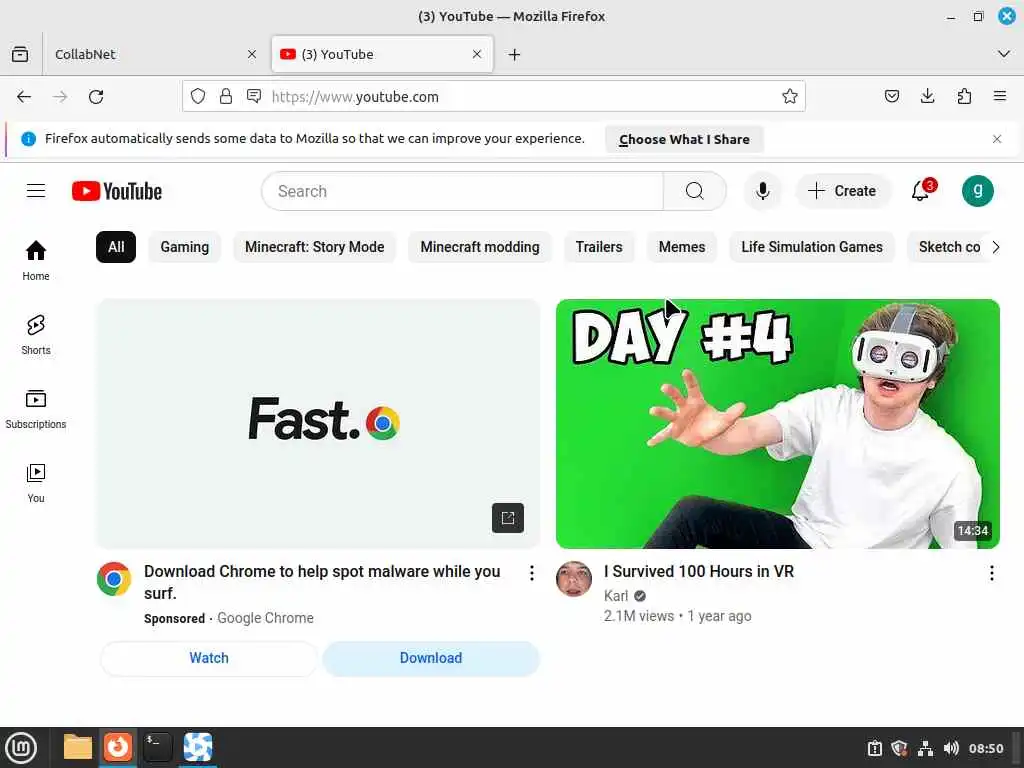Start voice search with microphone icon
This screenshot has height=768, width=1024.
(762, 191)
